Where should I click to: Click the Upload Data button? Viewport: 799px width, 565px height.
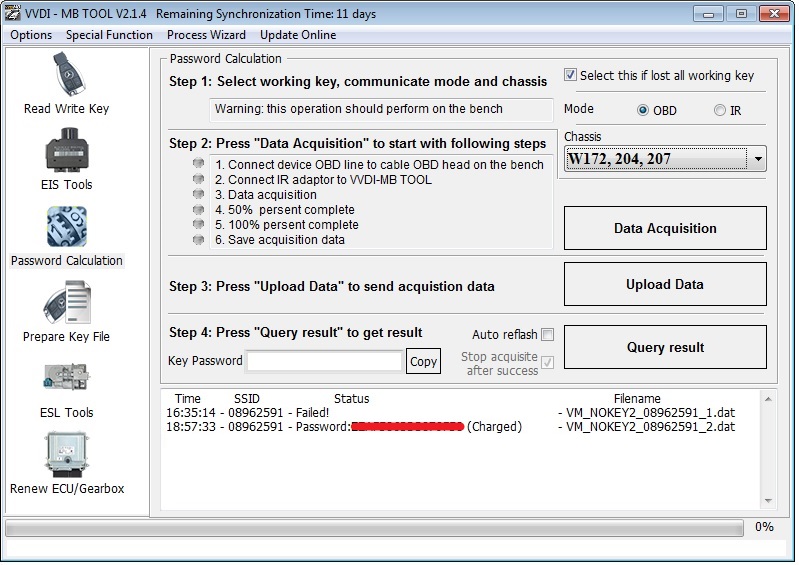[665, 284]
